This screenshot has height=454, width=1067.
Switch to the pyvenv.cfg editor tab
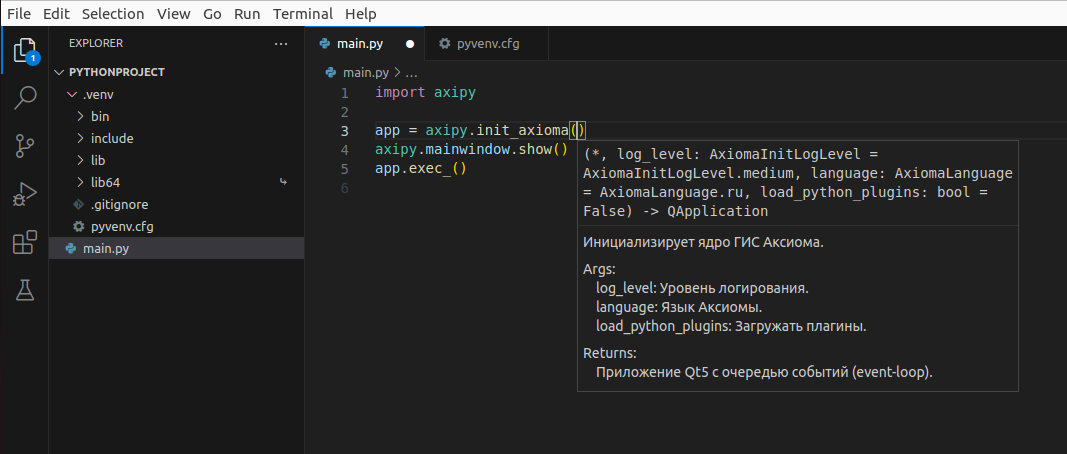click(486, 44)
